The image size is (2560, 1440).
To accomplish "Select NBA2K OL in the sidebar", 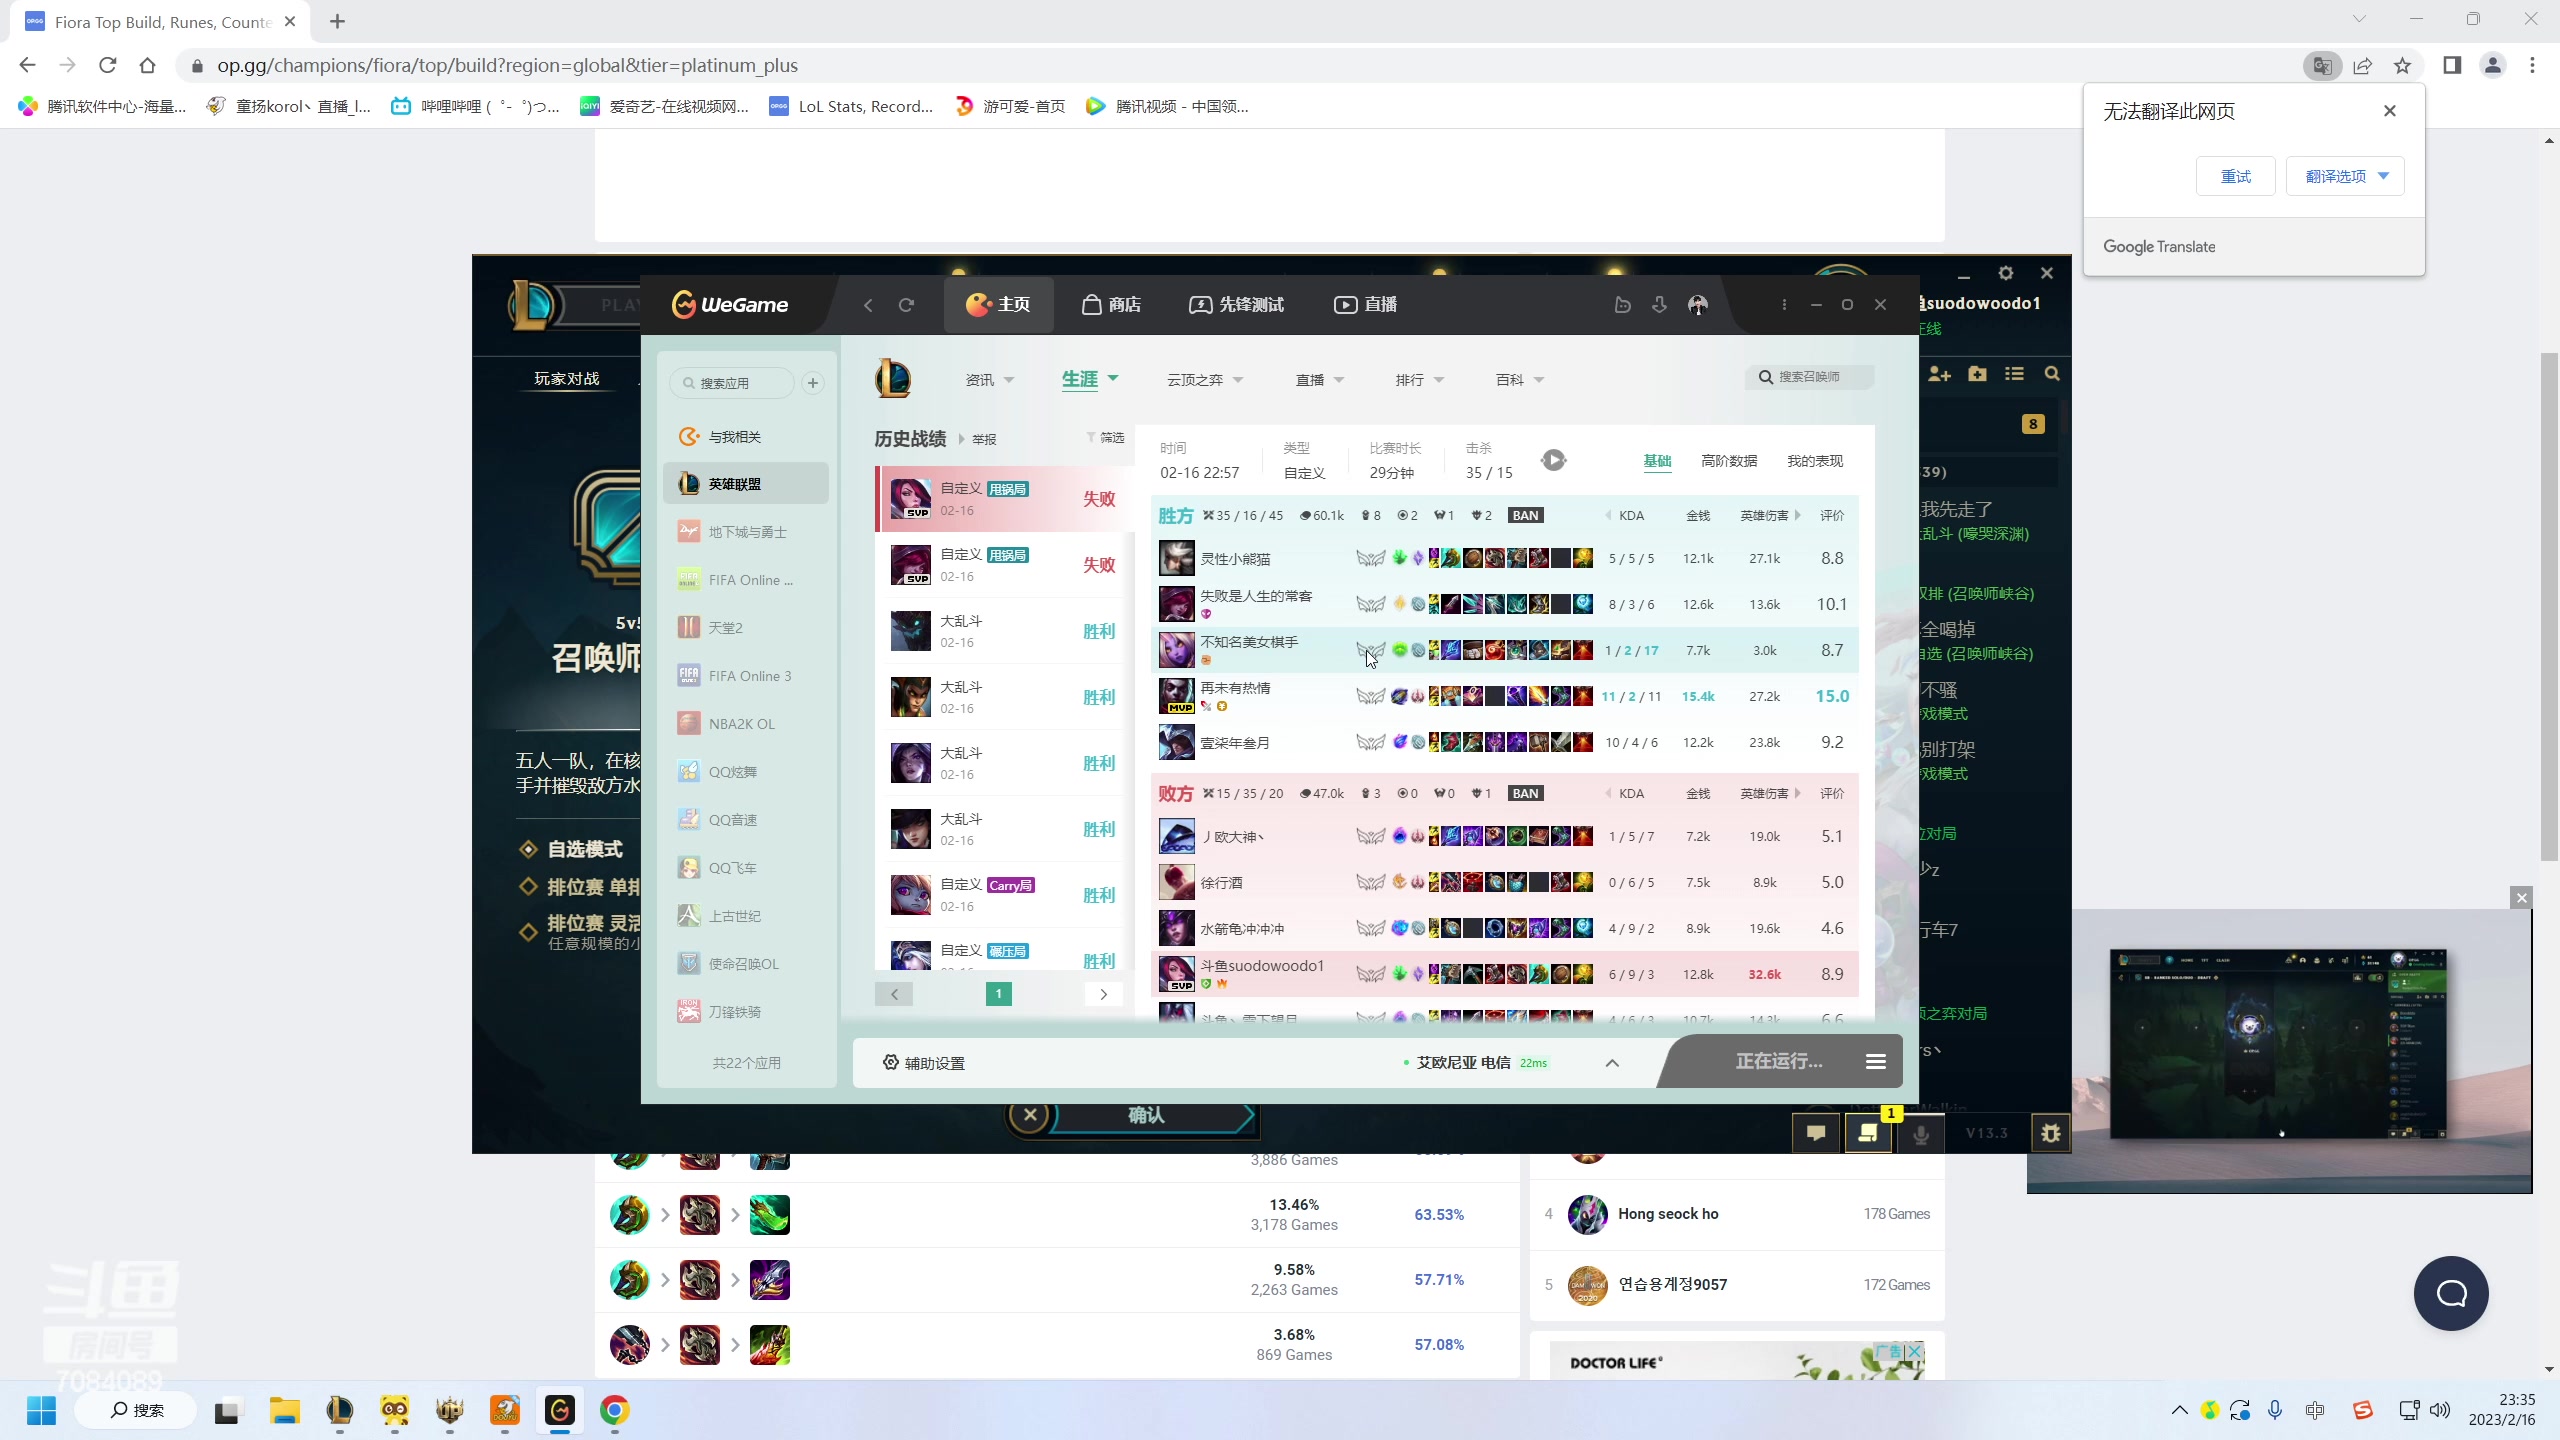I will 746,724.
